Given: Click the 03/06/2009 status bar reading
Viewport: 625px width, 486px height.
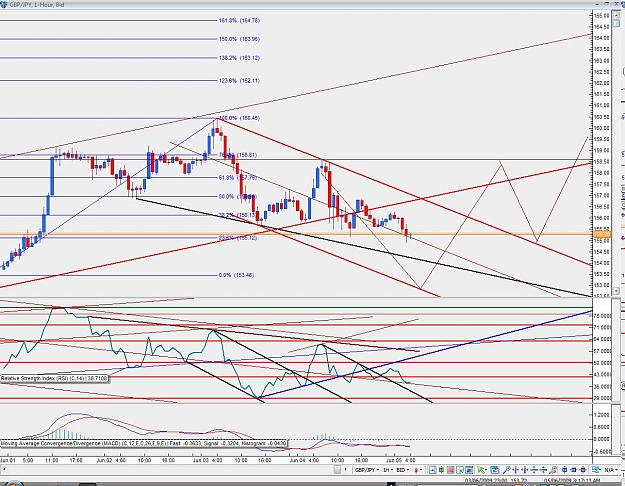Looking at the screenshot, I should point(496,481).
